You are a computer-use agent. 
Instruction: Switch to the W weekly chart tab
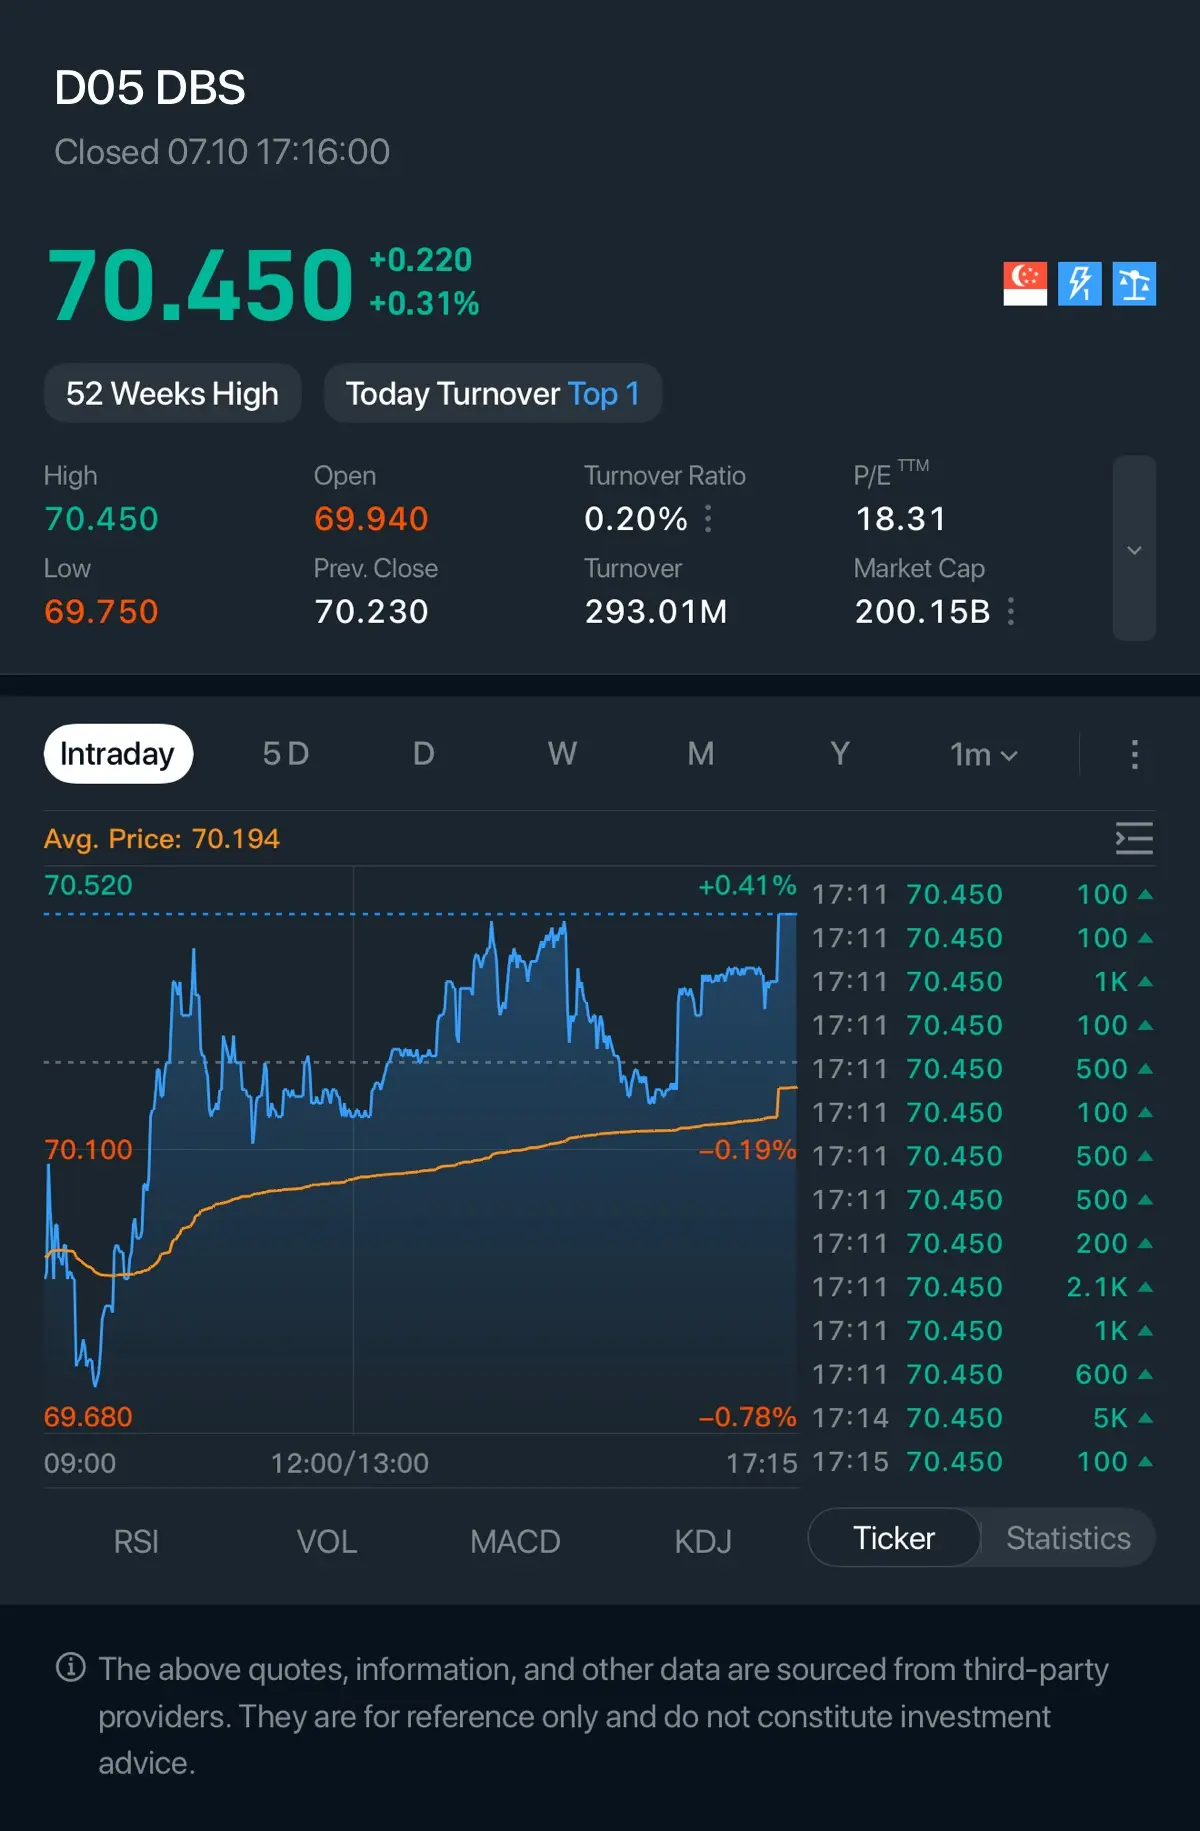[562, 754]
